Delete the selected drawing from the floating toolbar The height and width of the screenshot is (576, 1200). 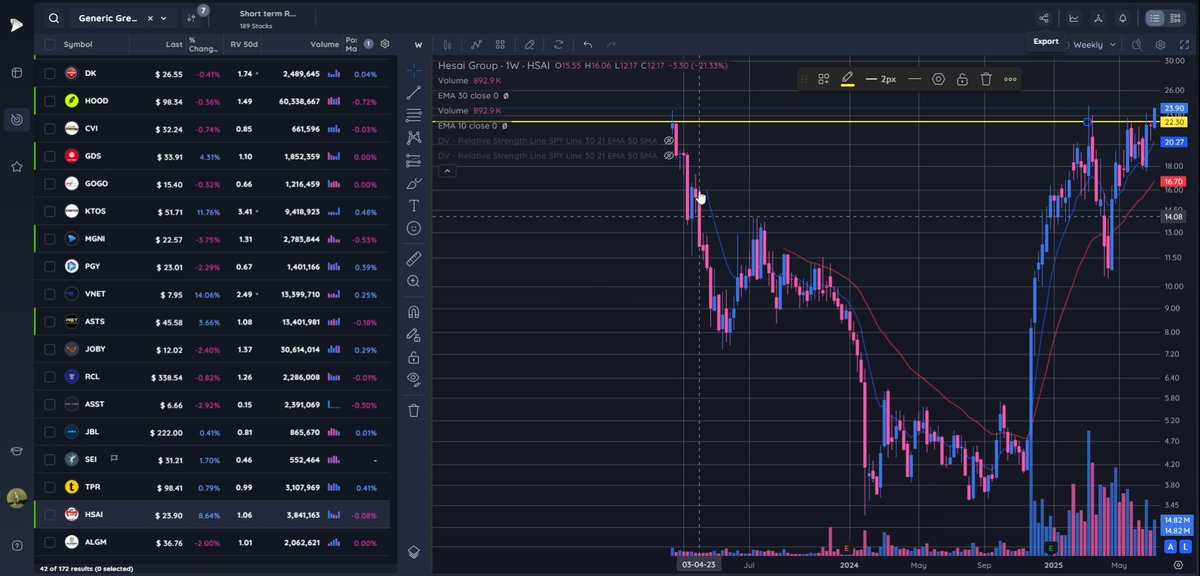tap(986, 79)
